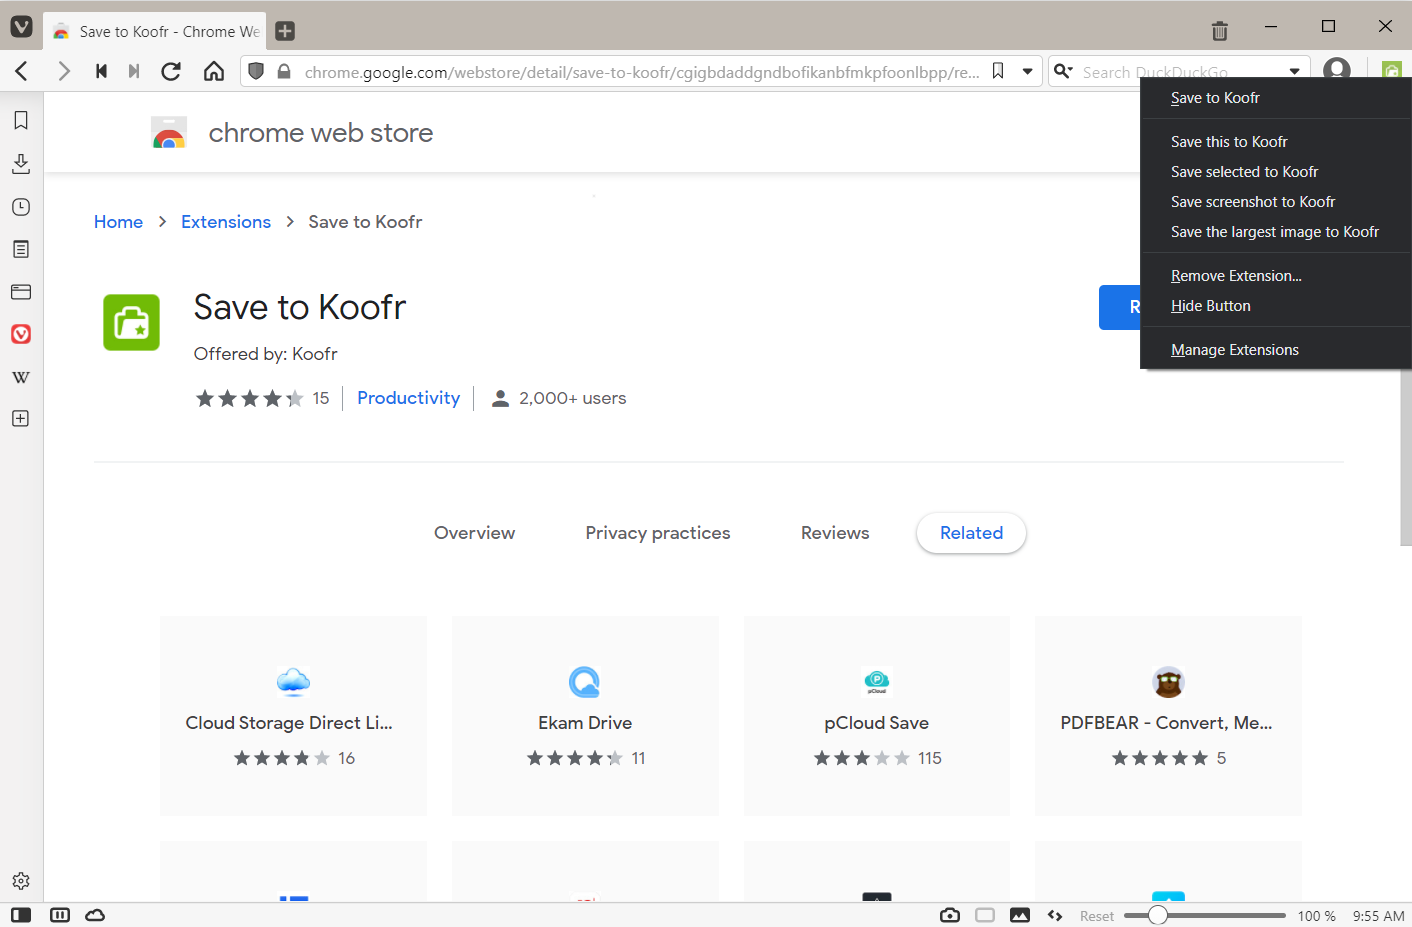This screenshot has width=1412, height=927.
Task: Switch to the Privacy practices tab
Action: [x=658, y=533]
